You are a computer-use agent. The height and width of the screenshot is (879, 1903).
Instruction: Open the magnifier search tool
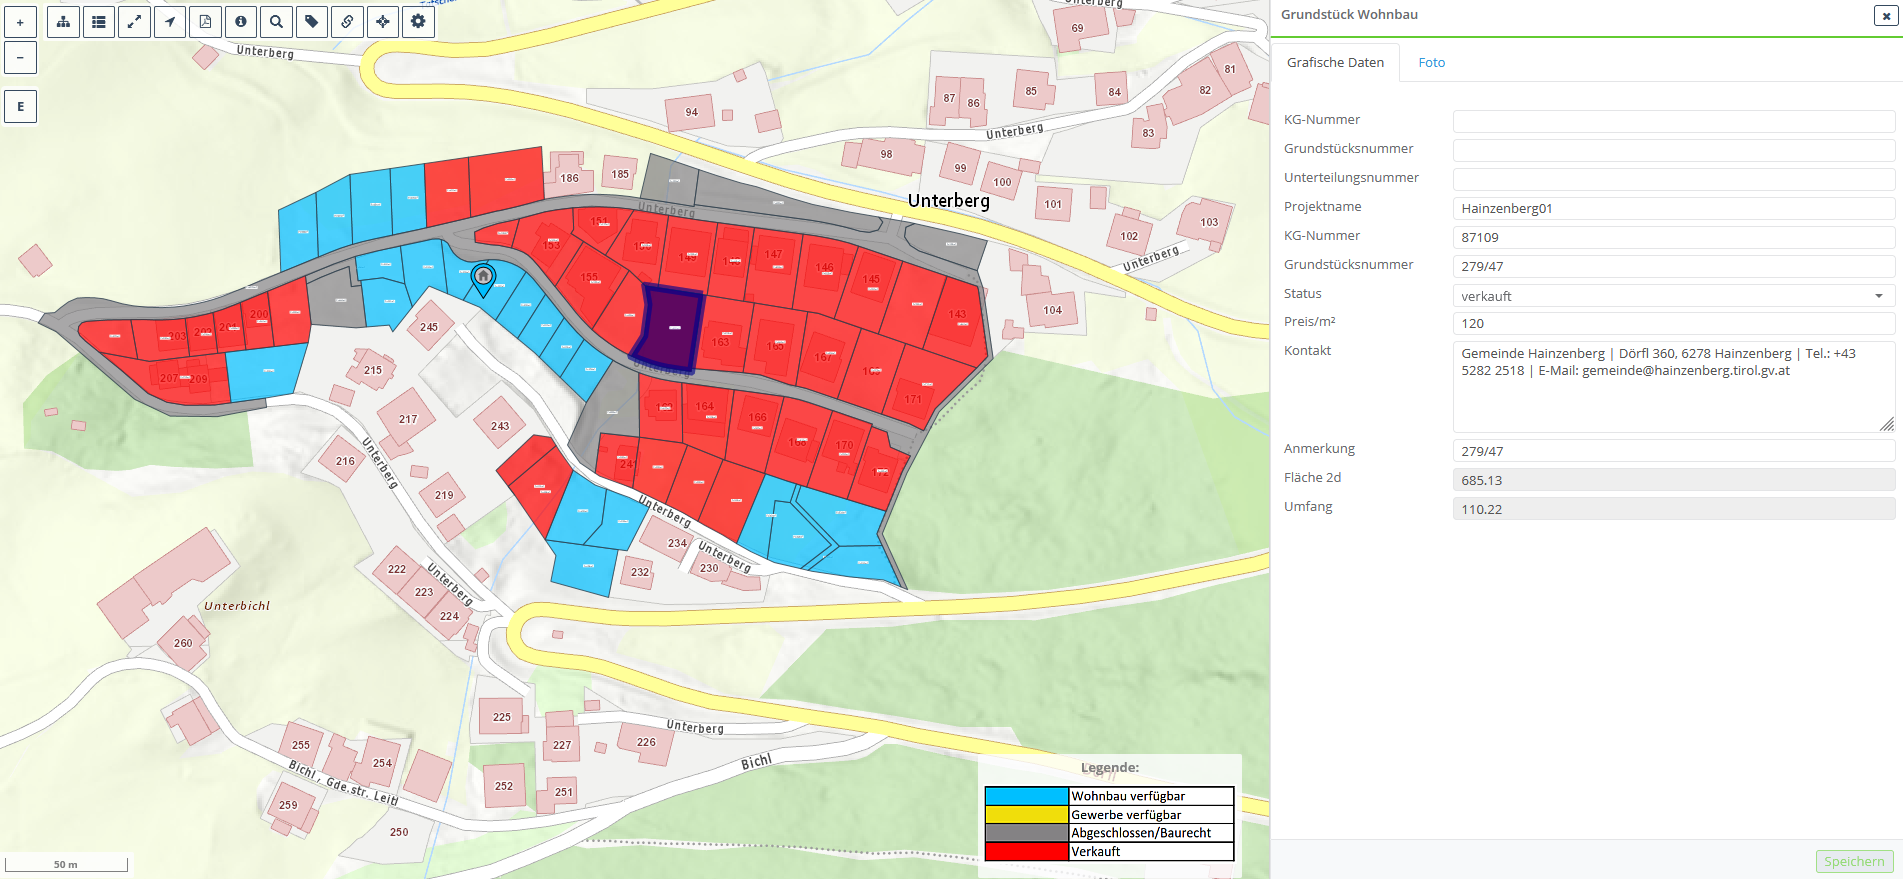click(276, 22)
